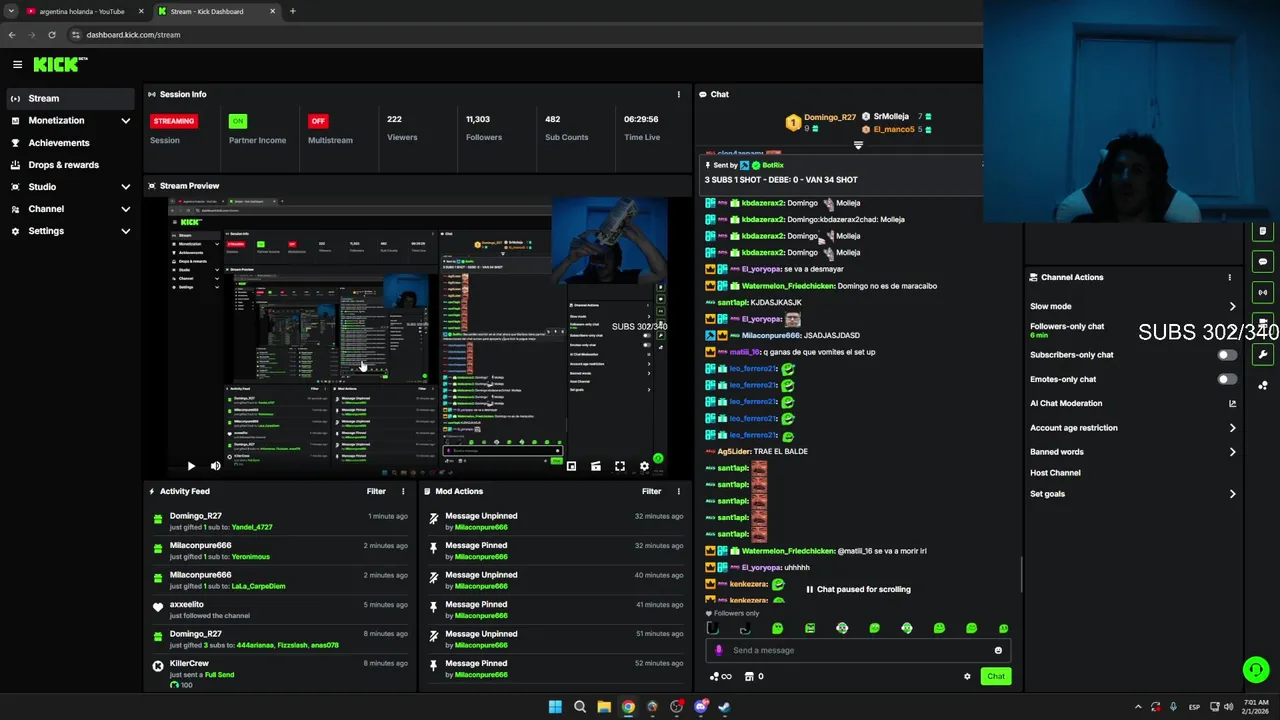Image resolution: width=1280 pixels, height=720 pixels.
Task: Toggle Multistream OFF badge
Action: pyautogui.click(x=318, y=121)
